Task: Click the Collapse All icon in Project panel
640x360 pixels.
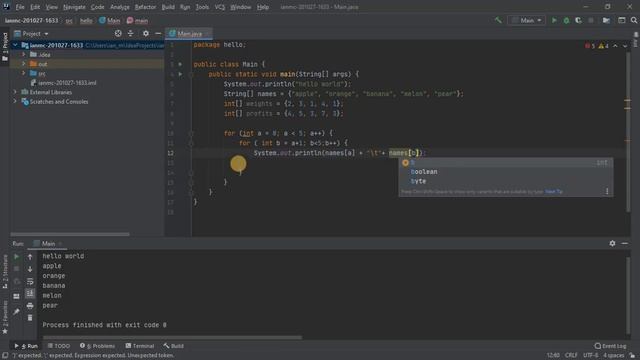Action: point(131,33)
